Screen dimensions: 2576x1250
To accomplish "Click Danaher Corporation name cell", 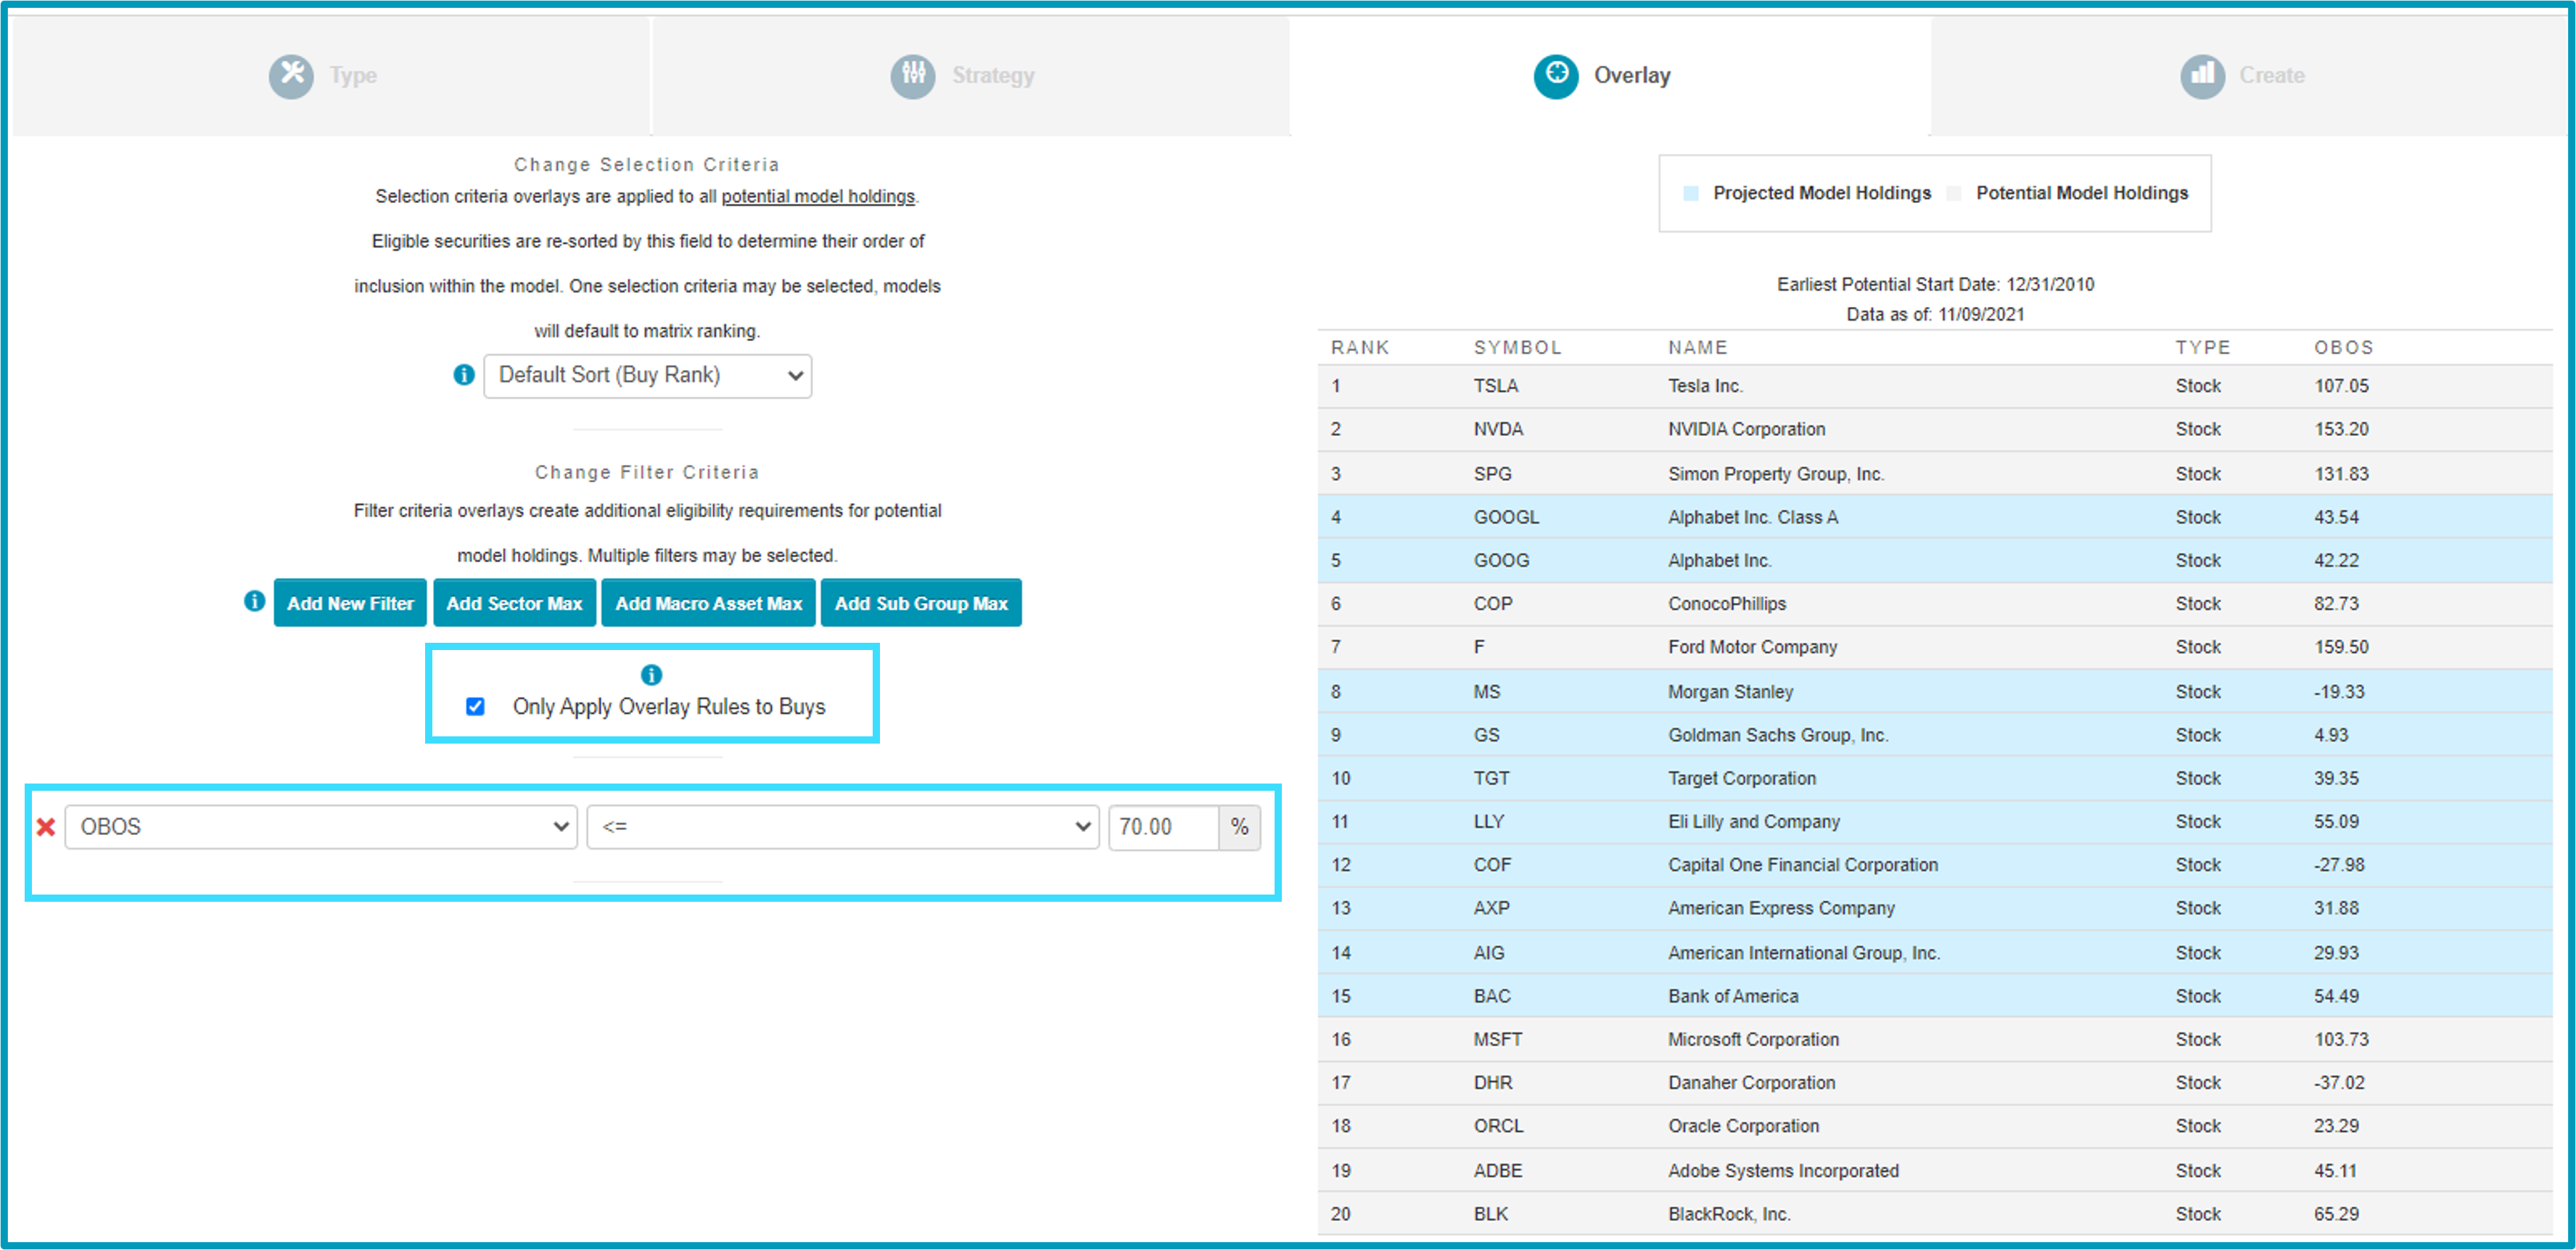I will (1751, 1083).
